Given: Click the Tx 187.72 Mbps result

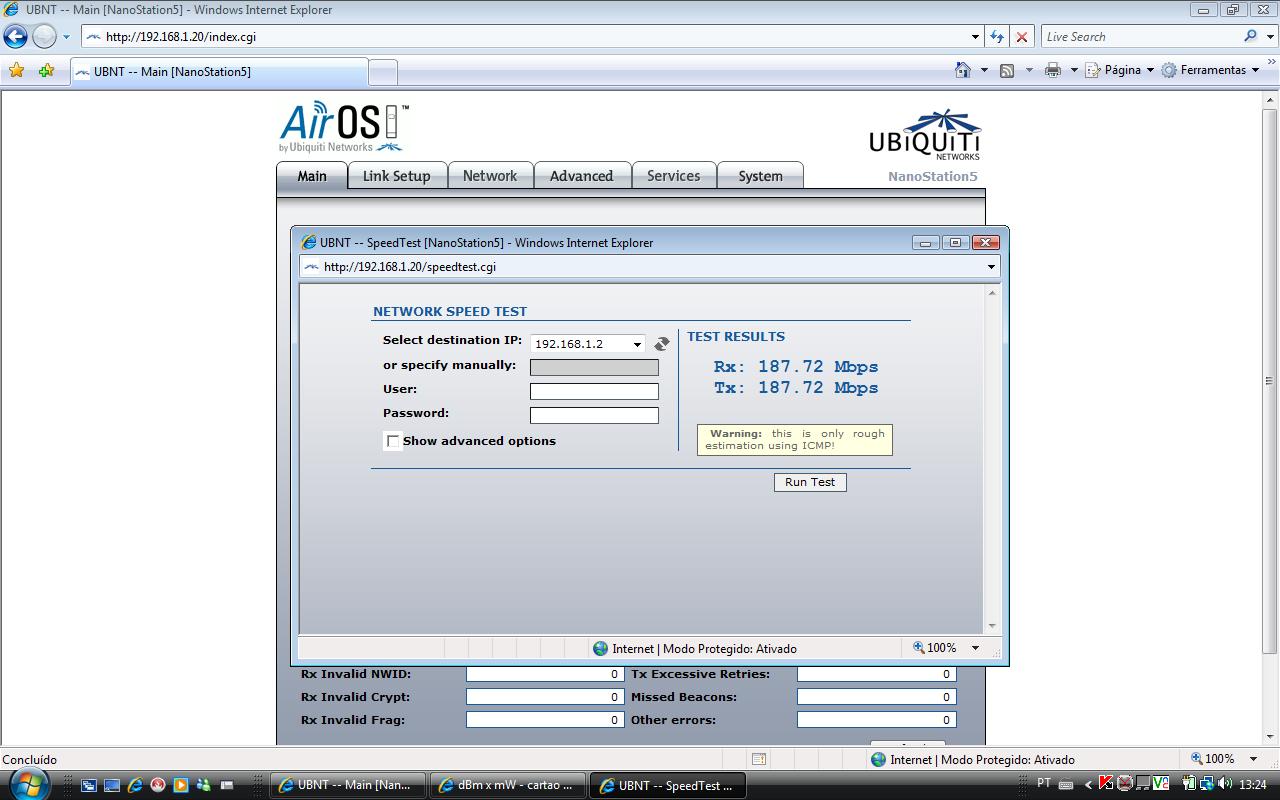Looking at the screenshot, I should tap(796, 388).
